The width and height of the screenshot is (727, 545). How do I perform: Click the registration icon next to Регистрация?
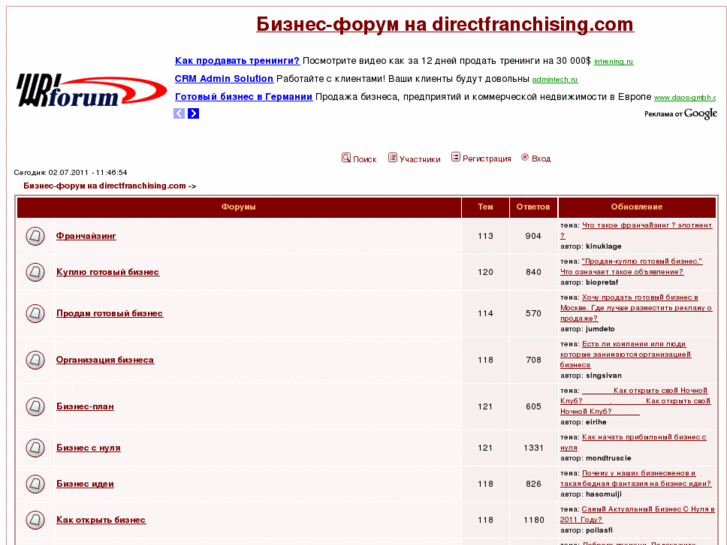pos(456,157)
